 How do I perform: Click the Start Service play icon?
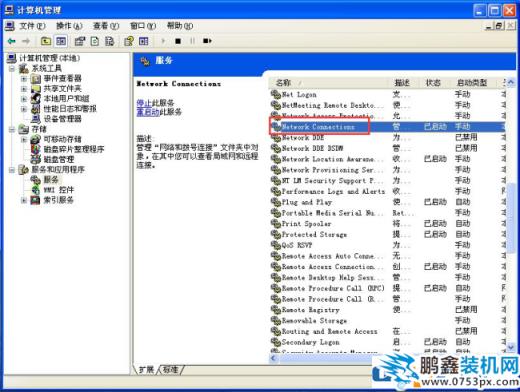point(163,41)
